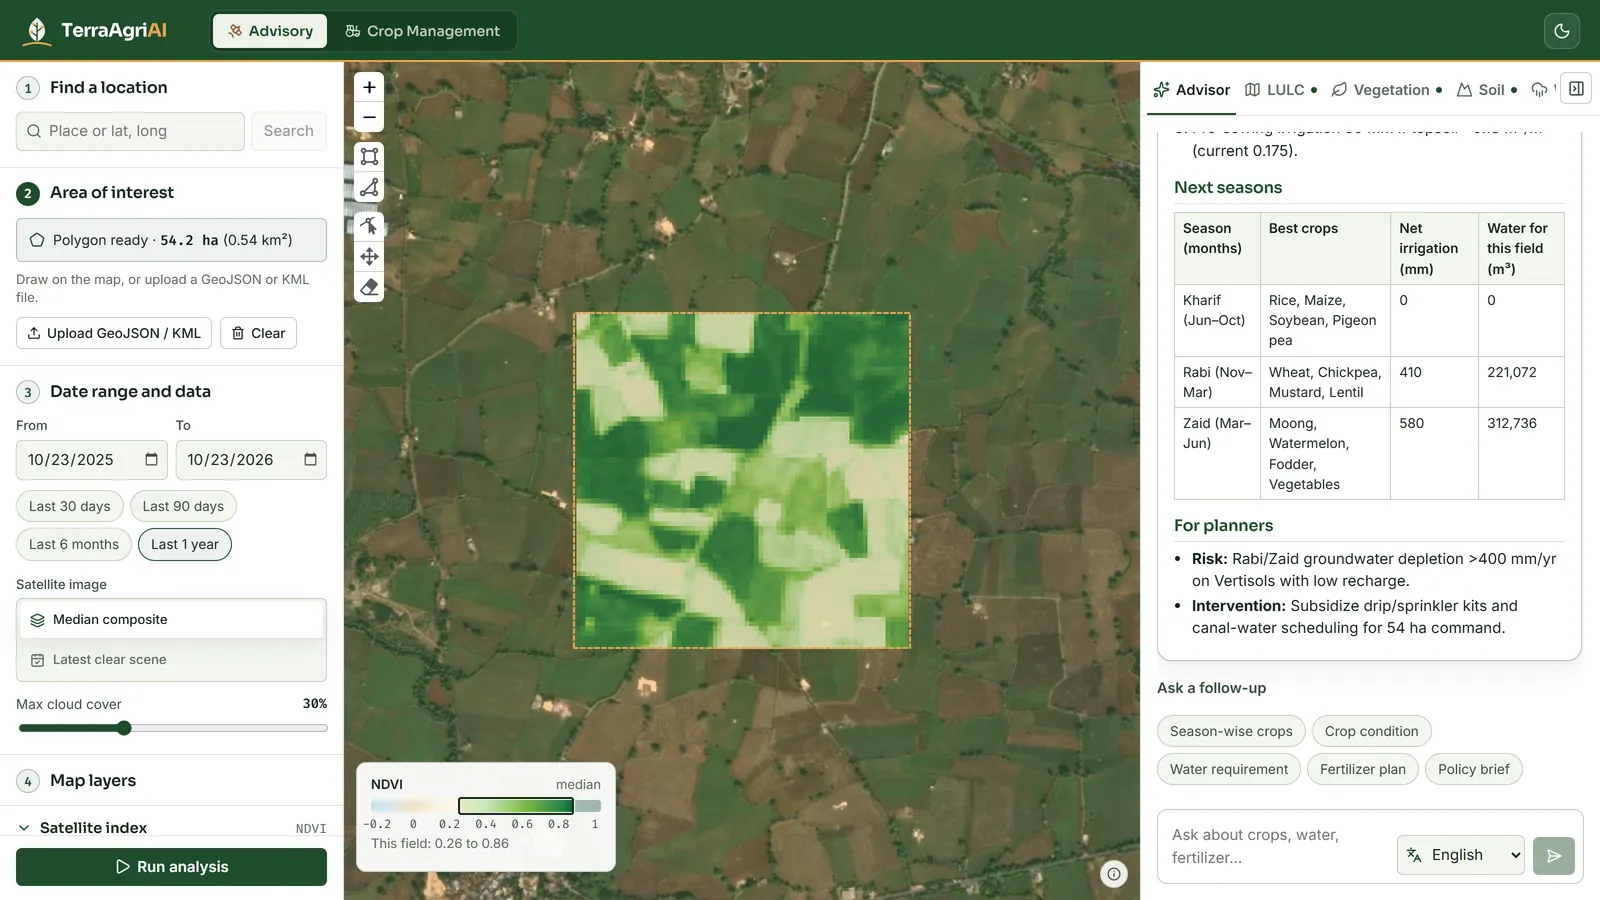Upload a GeoJSON / KML file
This screenshot has height=900, width=1600.
(x=114, y=333)
